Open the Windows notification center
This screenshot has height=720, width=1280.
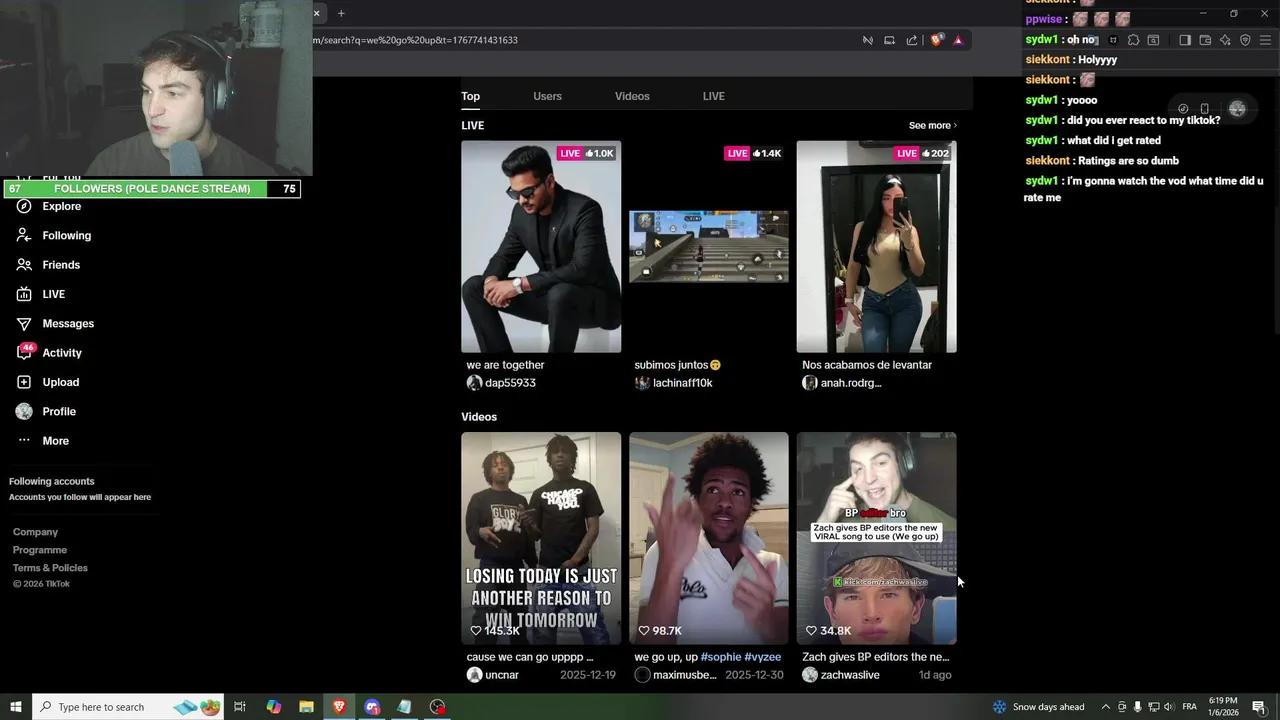pyautogui.click(x=1258, y=707)
